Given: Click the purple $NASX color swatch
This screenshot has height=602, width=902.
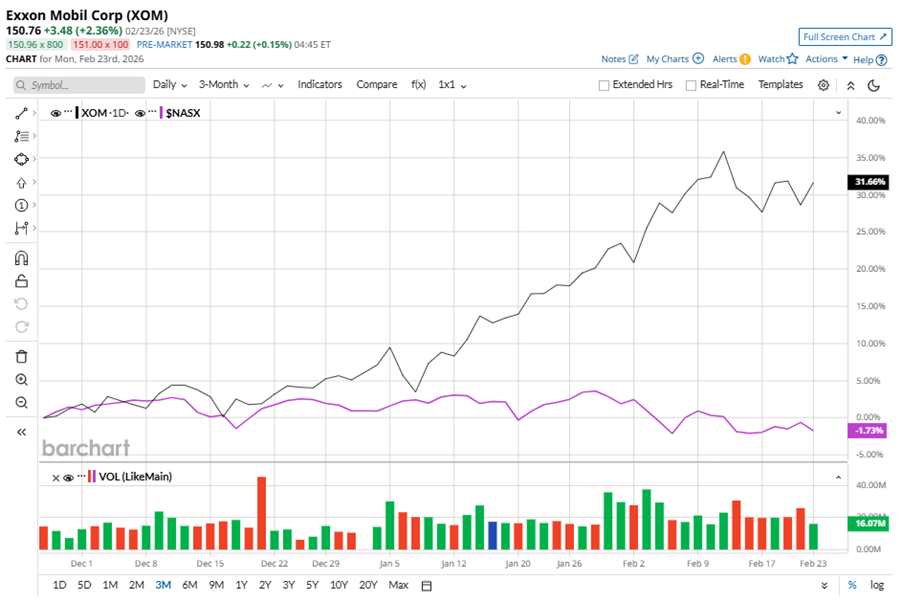Looking at the screenshot, I should click(161, 113).
